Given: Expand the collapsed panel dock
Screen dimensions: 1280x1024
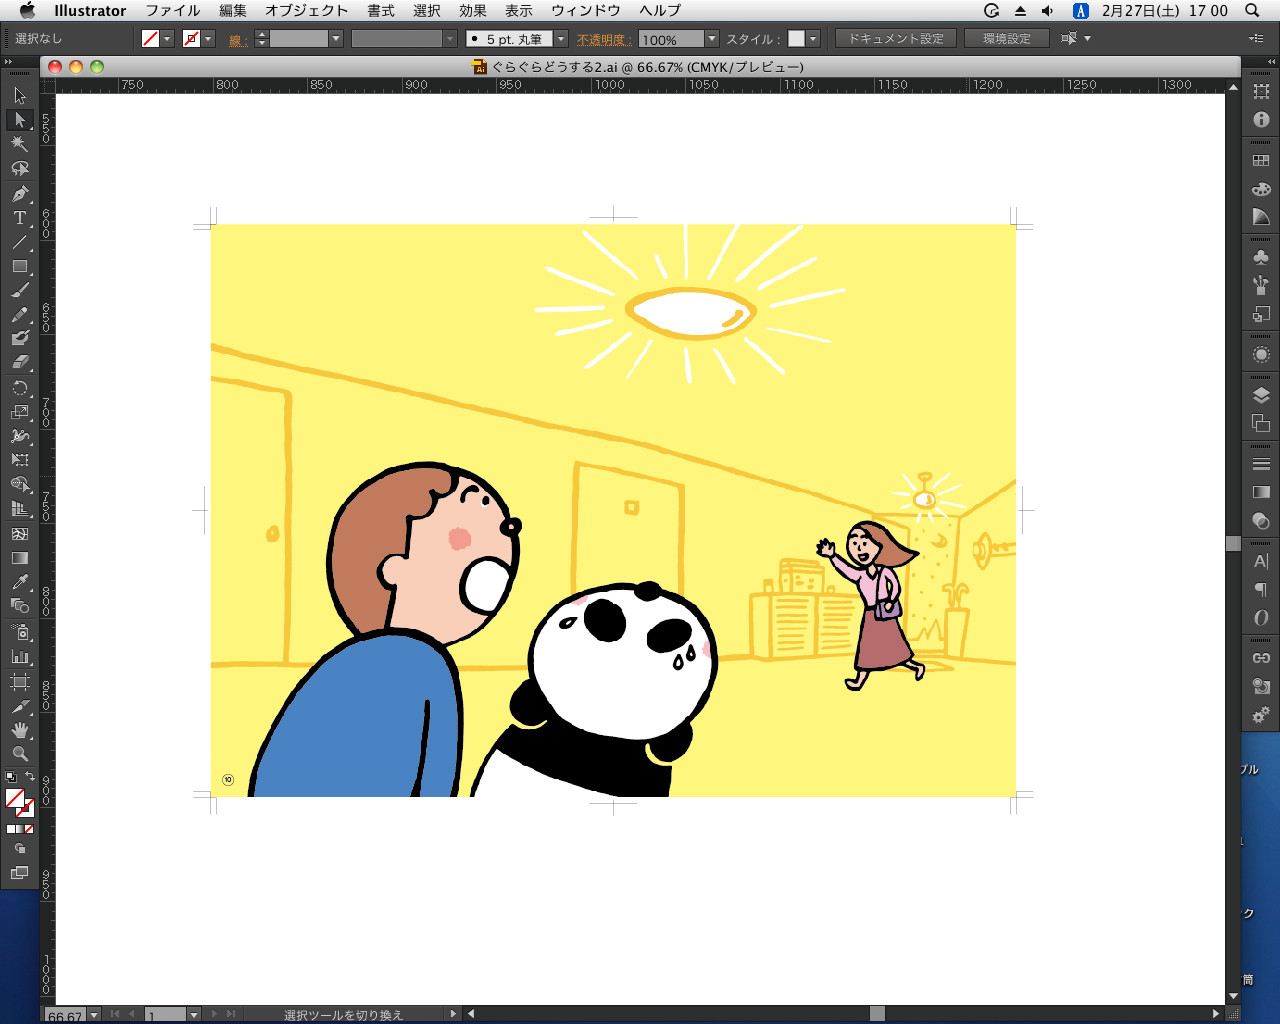Looking at the screenshot, I should pyautogui.click(x=1272, y=62).
